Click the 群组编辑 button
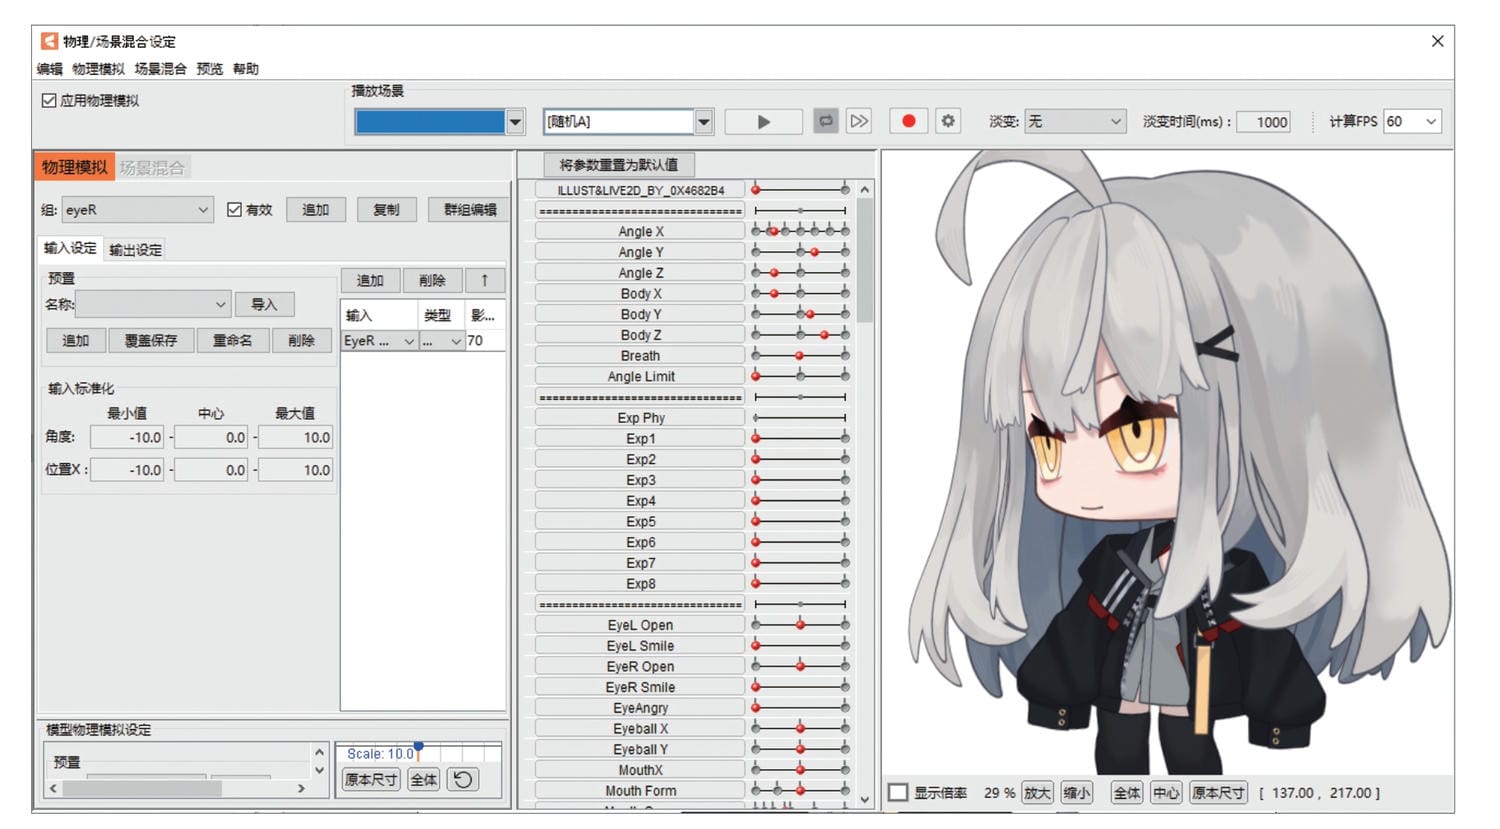Image resolution: width=1500 pixels, height=829 pixels. [470, 210]
